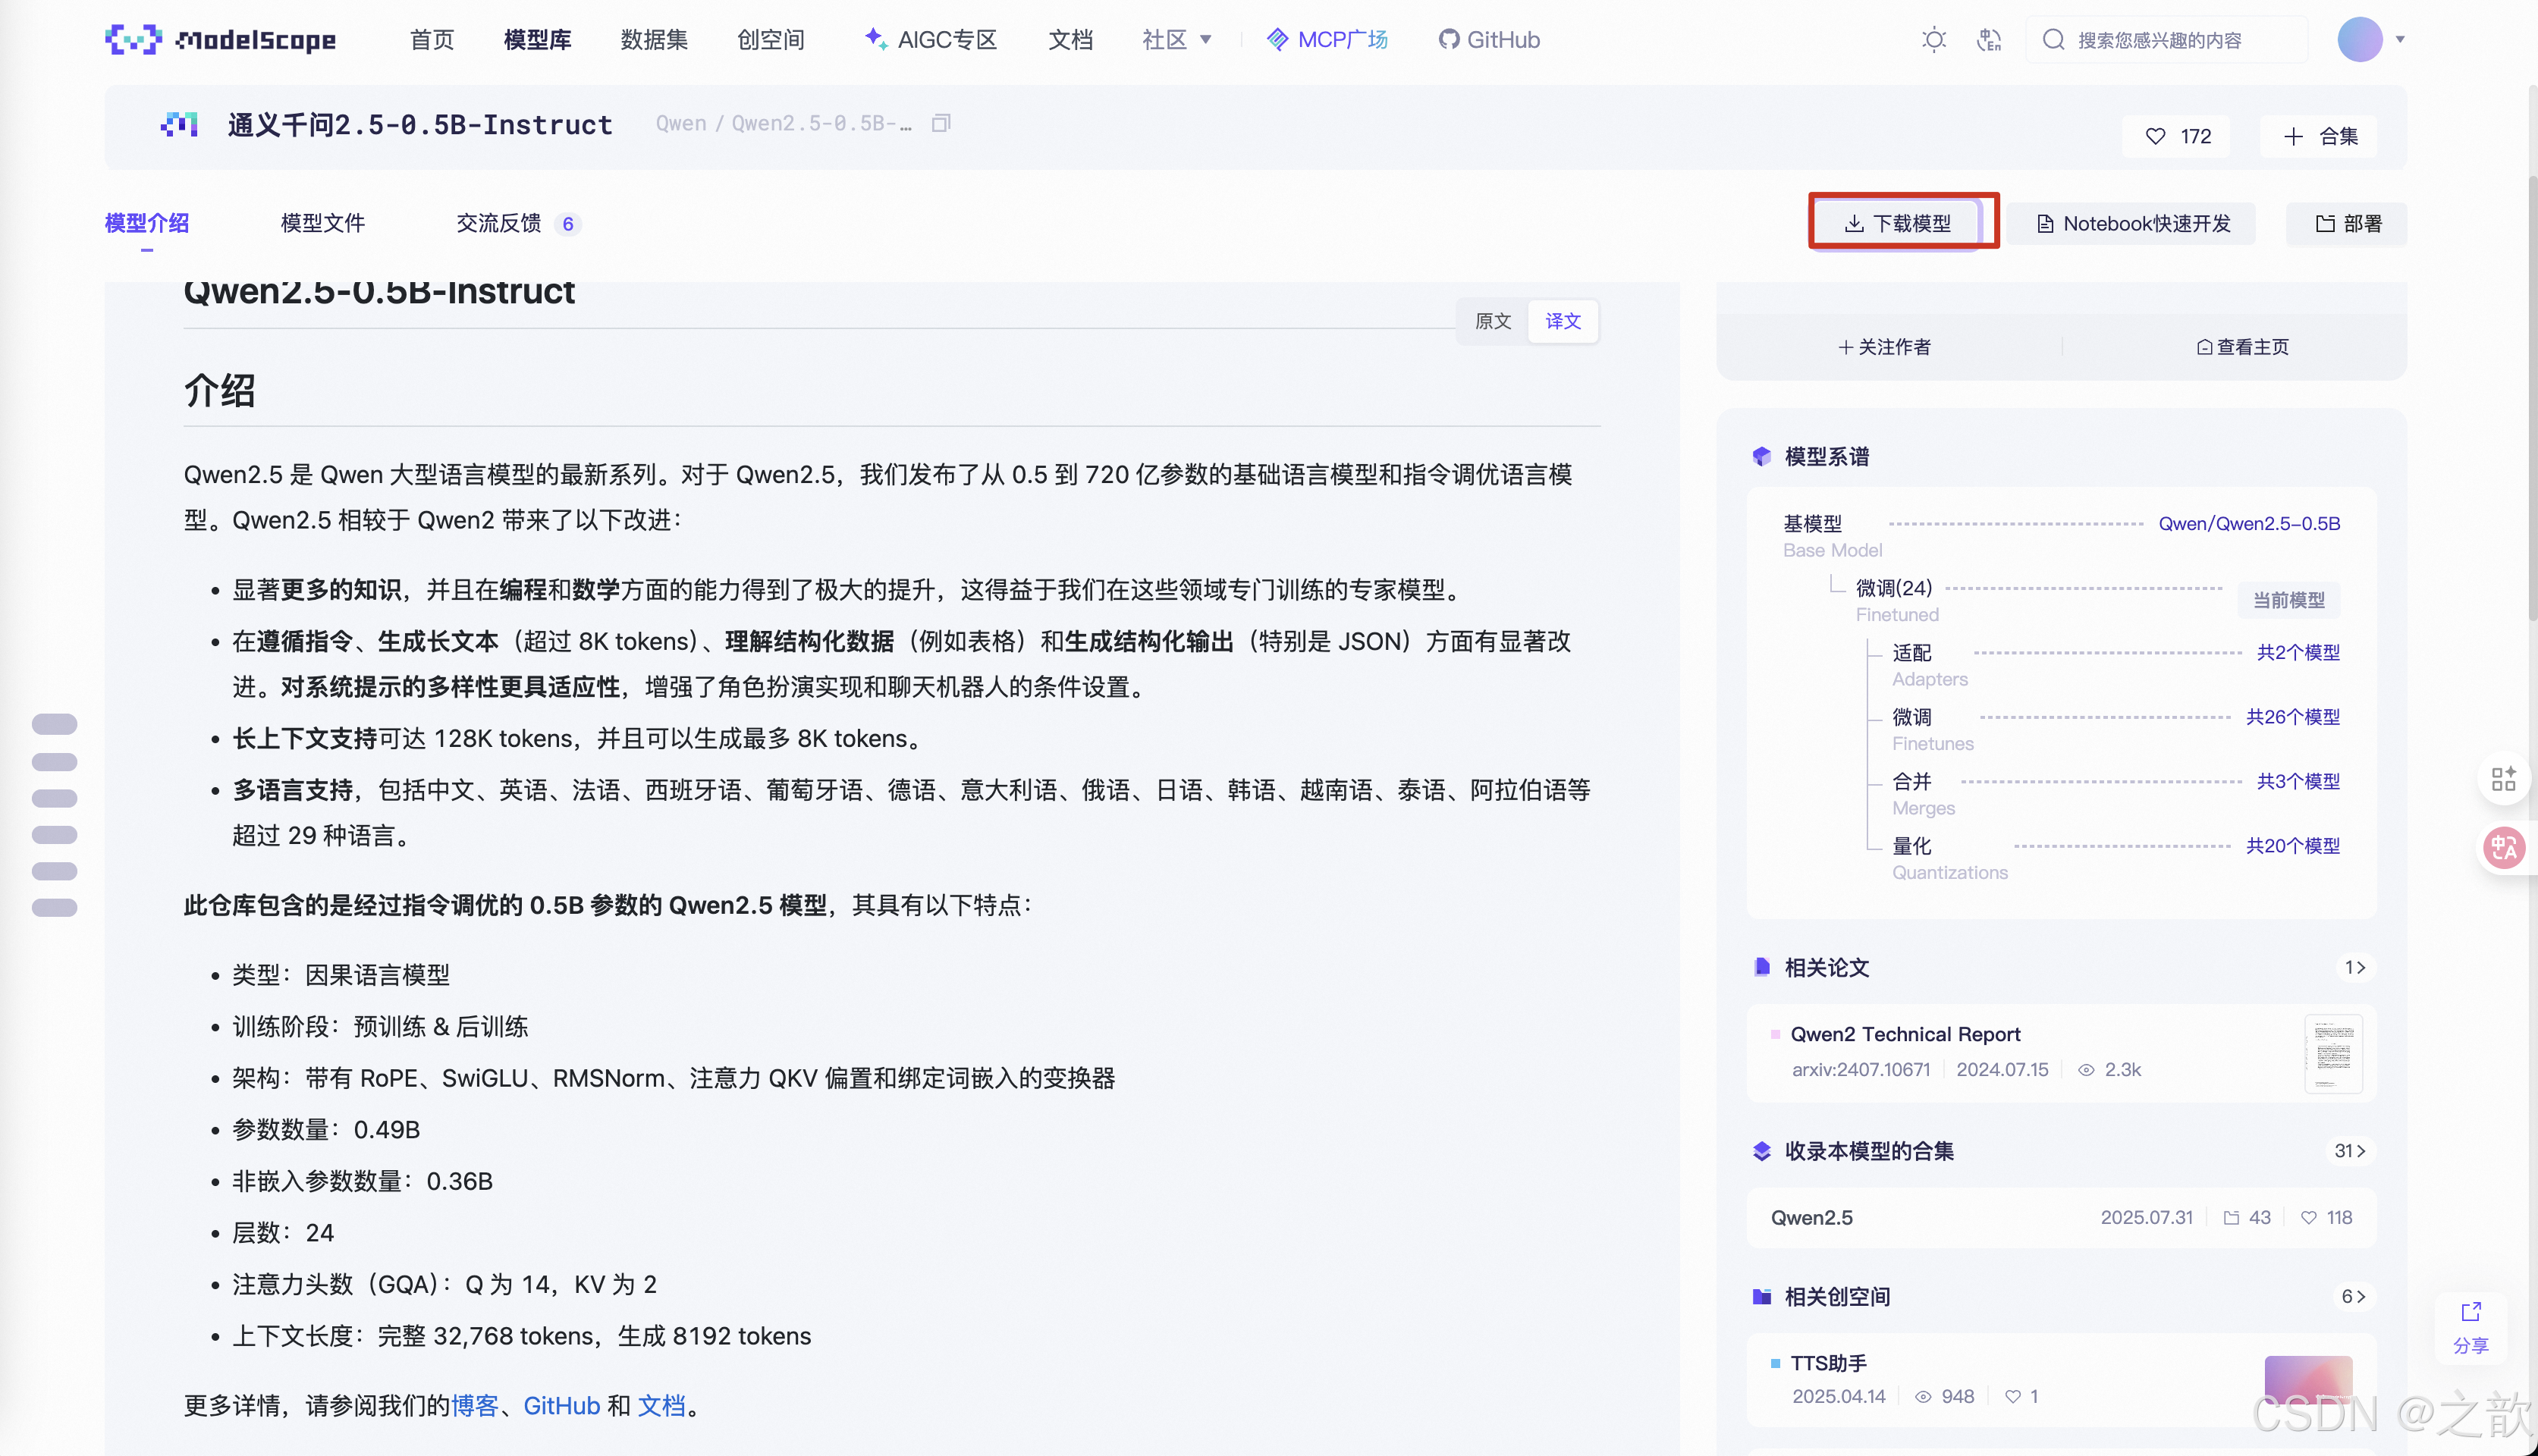This screenshot has width=2538, height=1456.
Task: Click the MCP广场 diamond icon
Action: (x=1277, y=39)
